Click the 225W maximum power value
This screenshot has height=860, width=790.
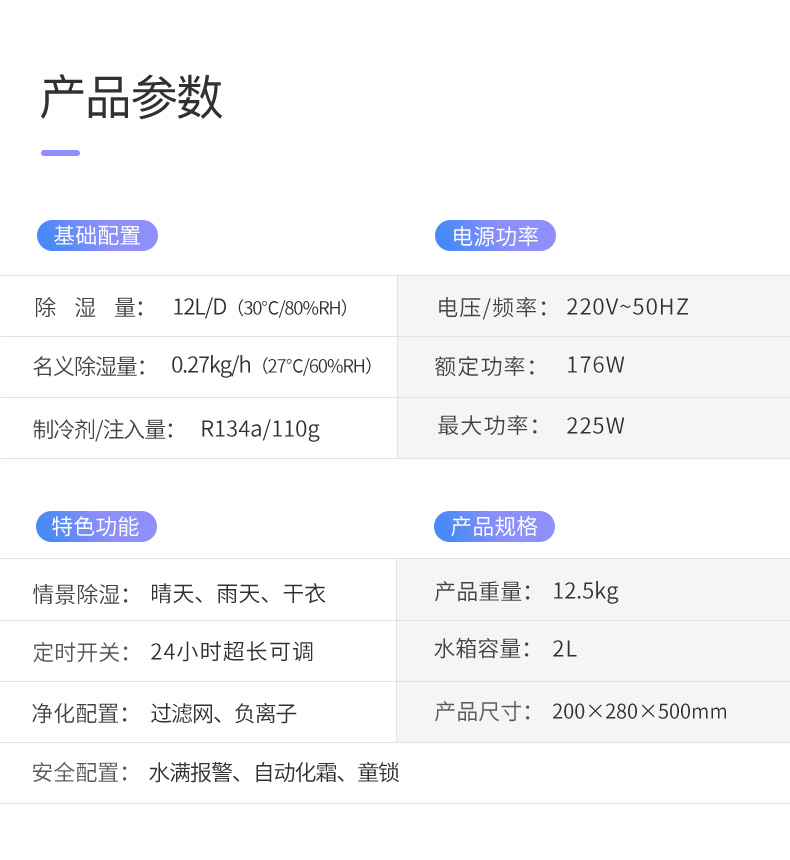[595, 426]
